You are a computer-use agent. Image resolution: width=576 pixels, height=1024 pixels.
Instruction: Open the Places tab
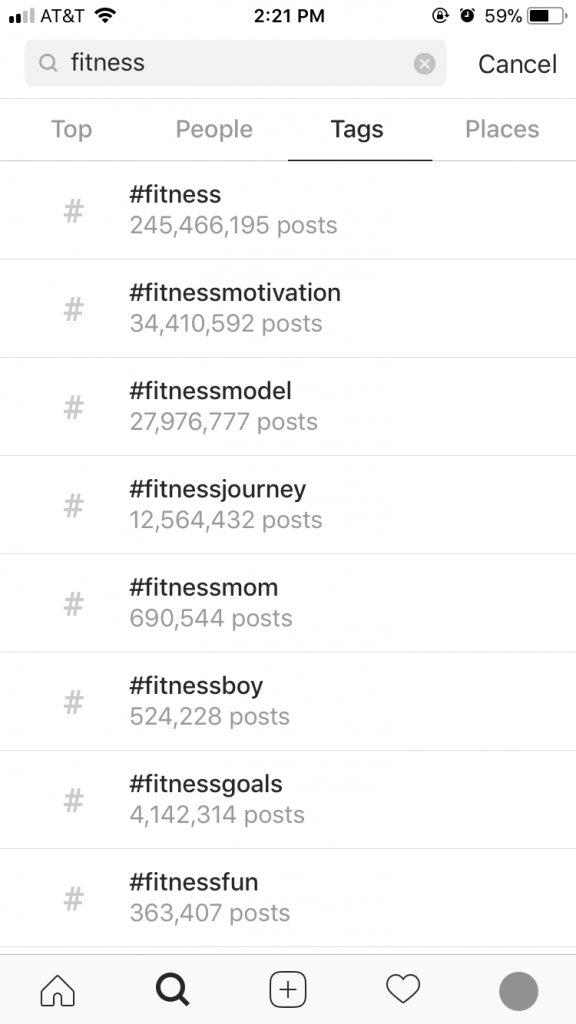pos(501,129)
